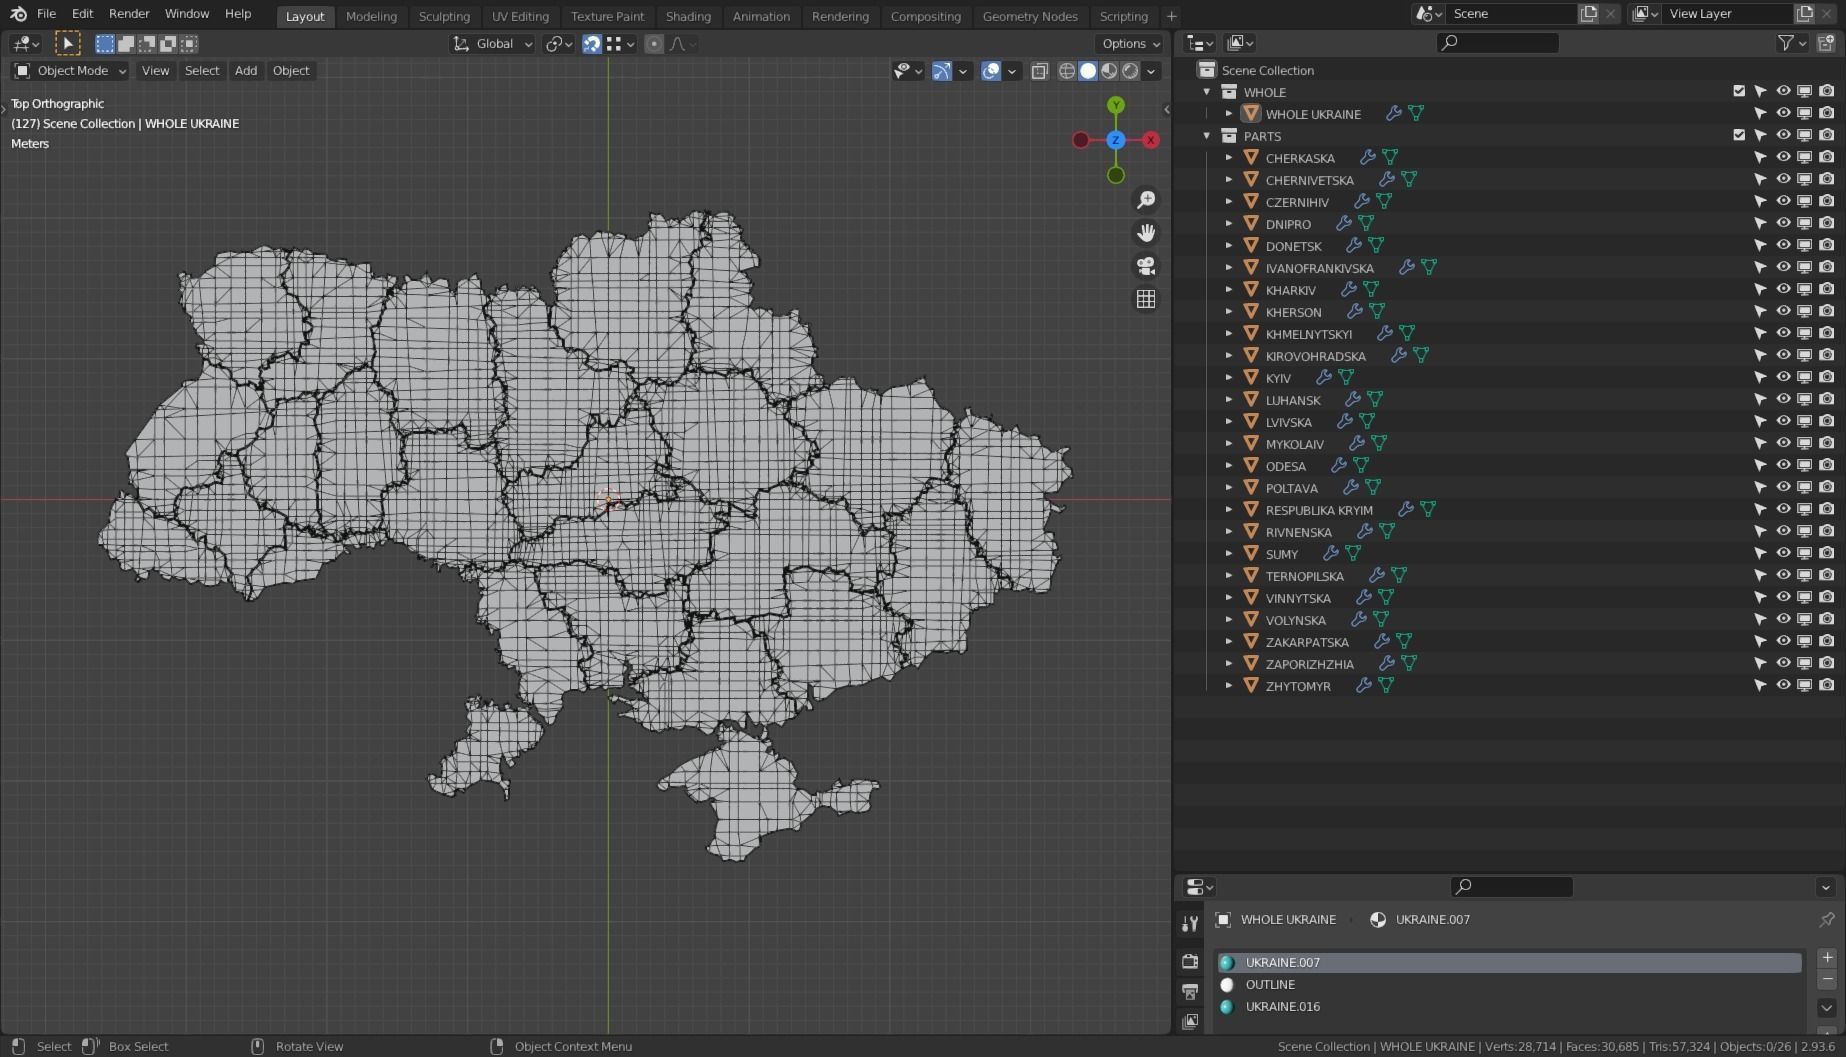The image size is (1846, 1057).
Task: Create new scene button
Action: click(1589, 14)
